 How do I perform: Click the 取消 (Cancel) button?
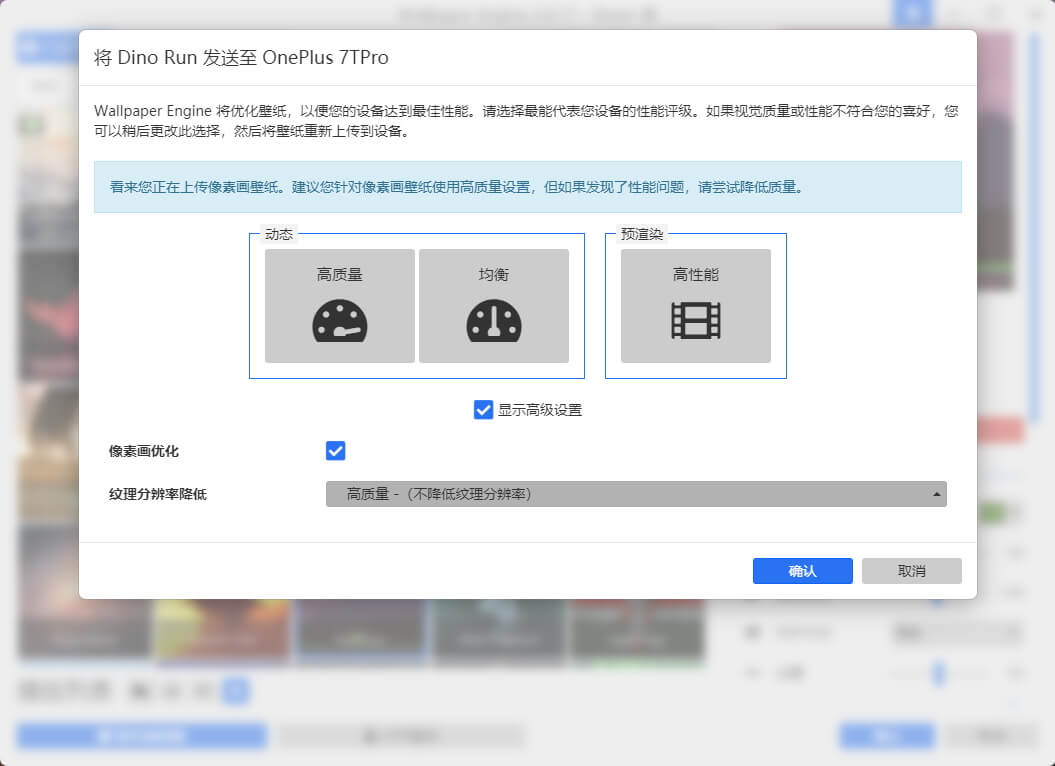coord(911,570)
